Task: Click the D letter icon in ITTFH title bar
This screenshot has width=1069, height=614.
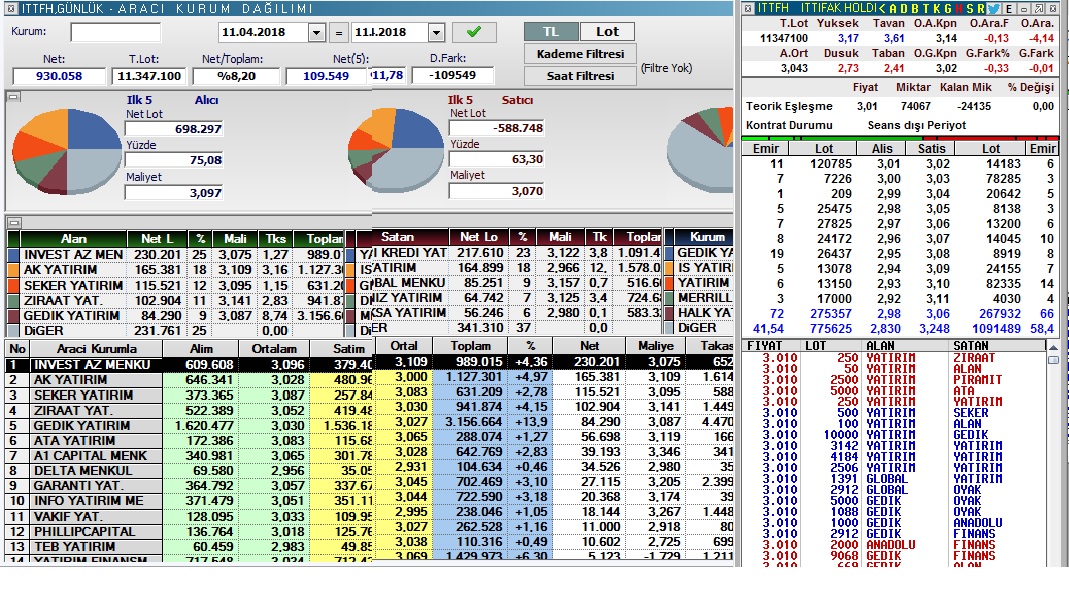Action: tap(904, 9)
